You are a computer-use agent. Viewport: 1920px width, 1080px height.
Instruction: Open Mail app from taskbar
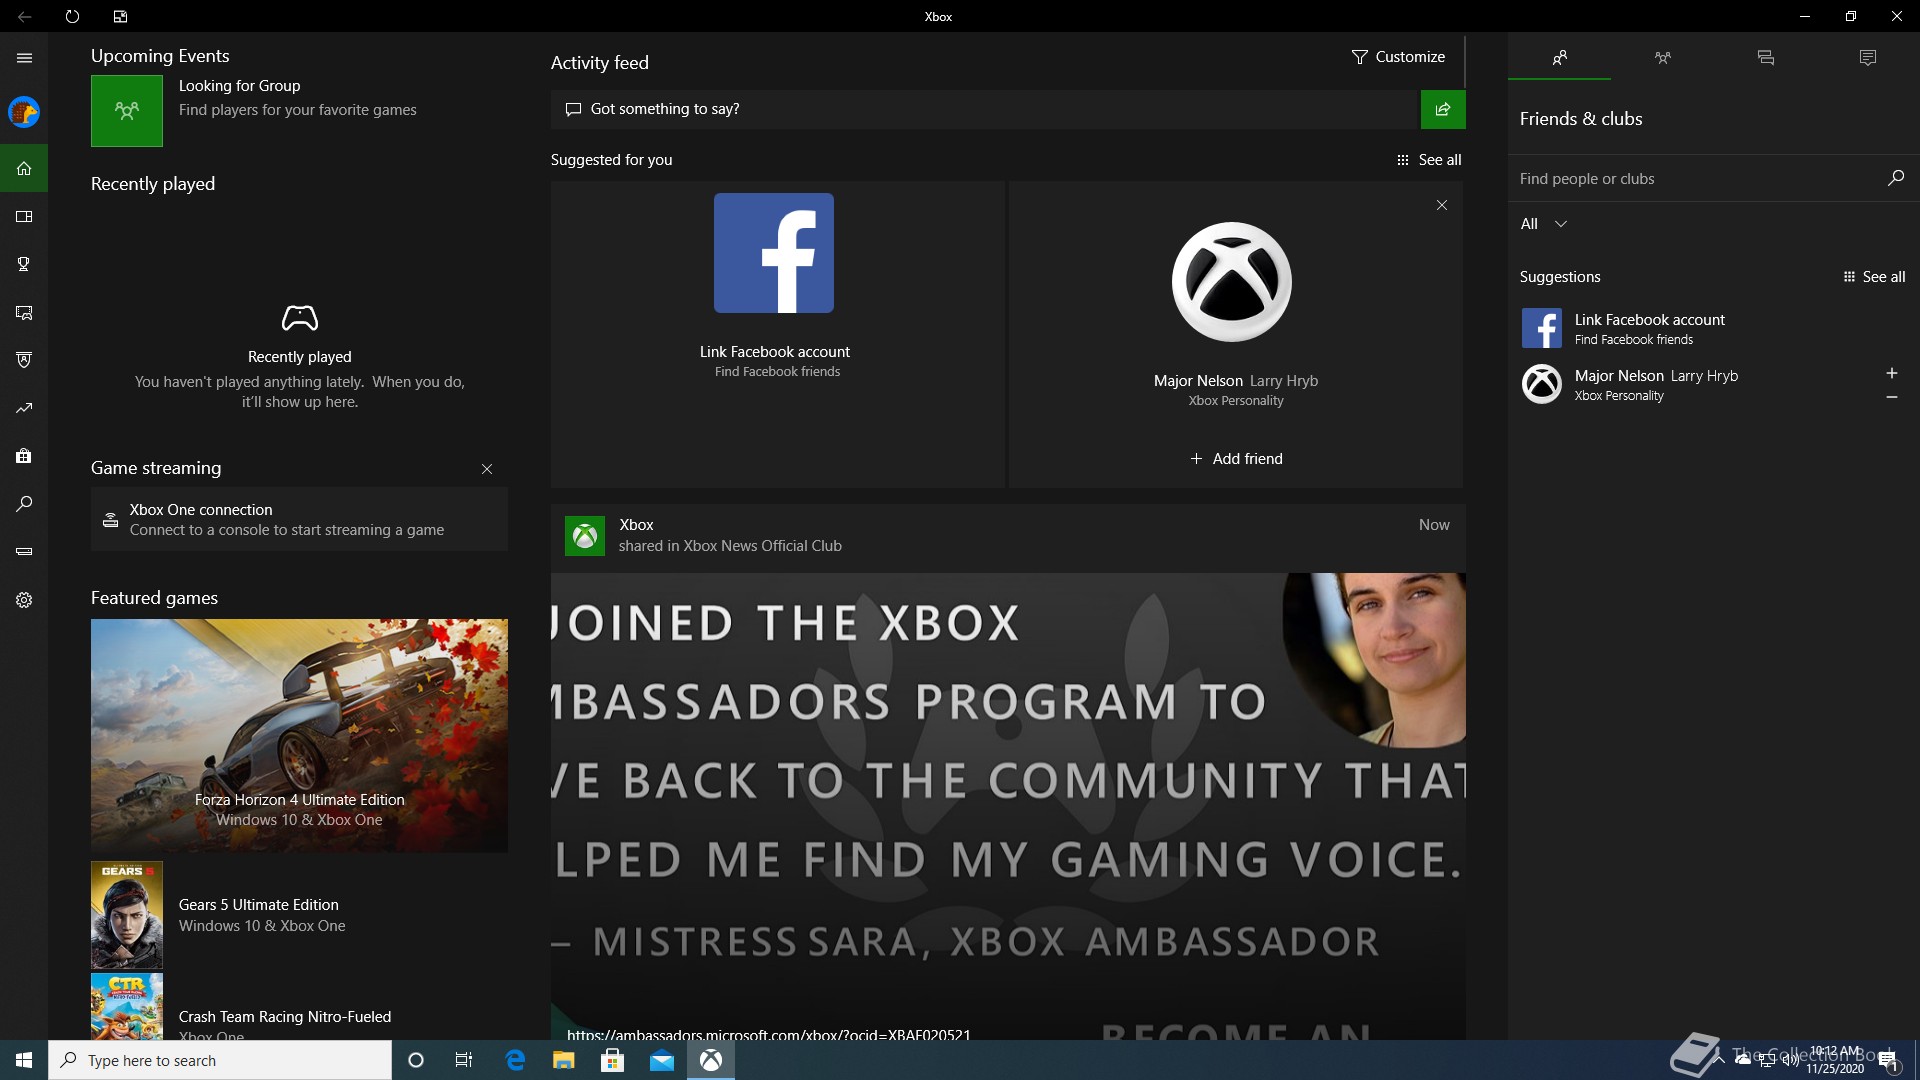point(662,1060)
